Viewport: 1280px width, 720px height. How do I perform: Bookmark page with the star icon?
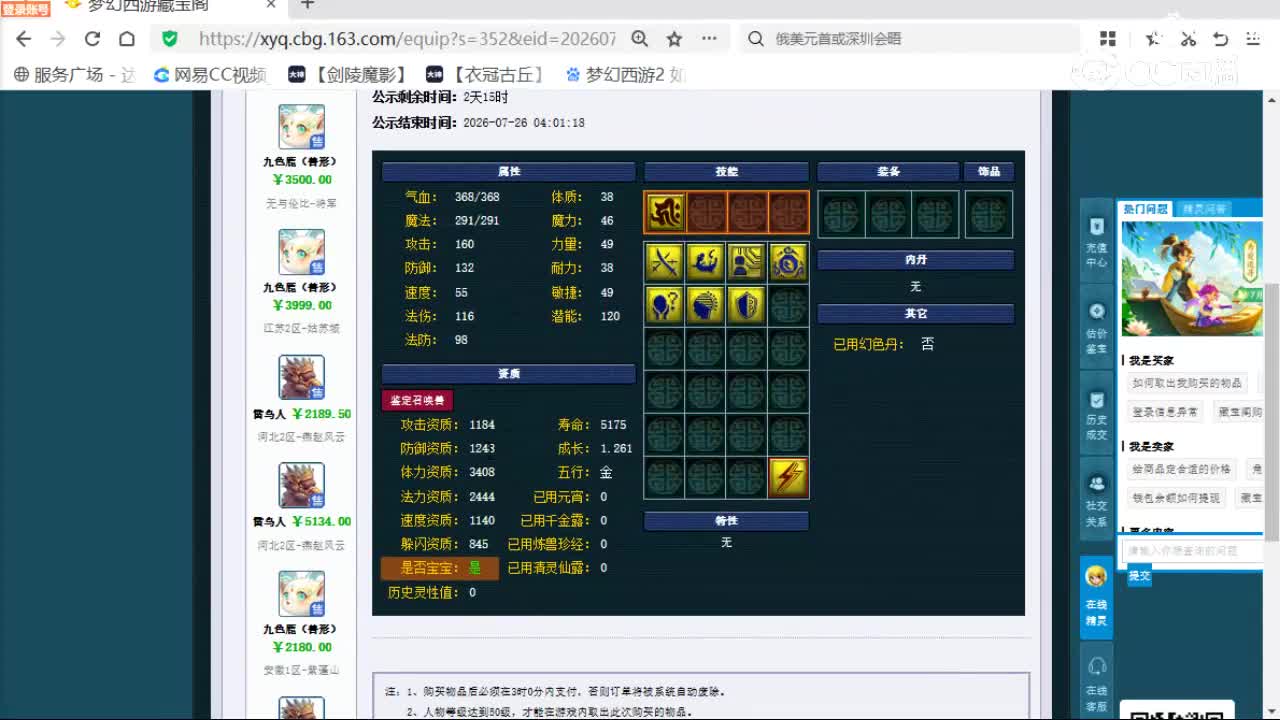point(674,39)
